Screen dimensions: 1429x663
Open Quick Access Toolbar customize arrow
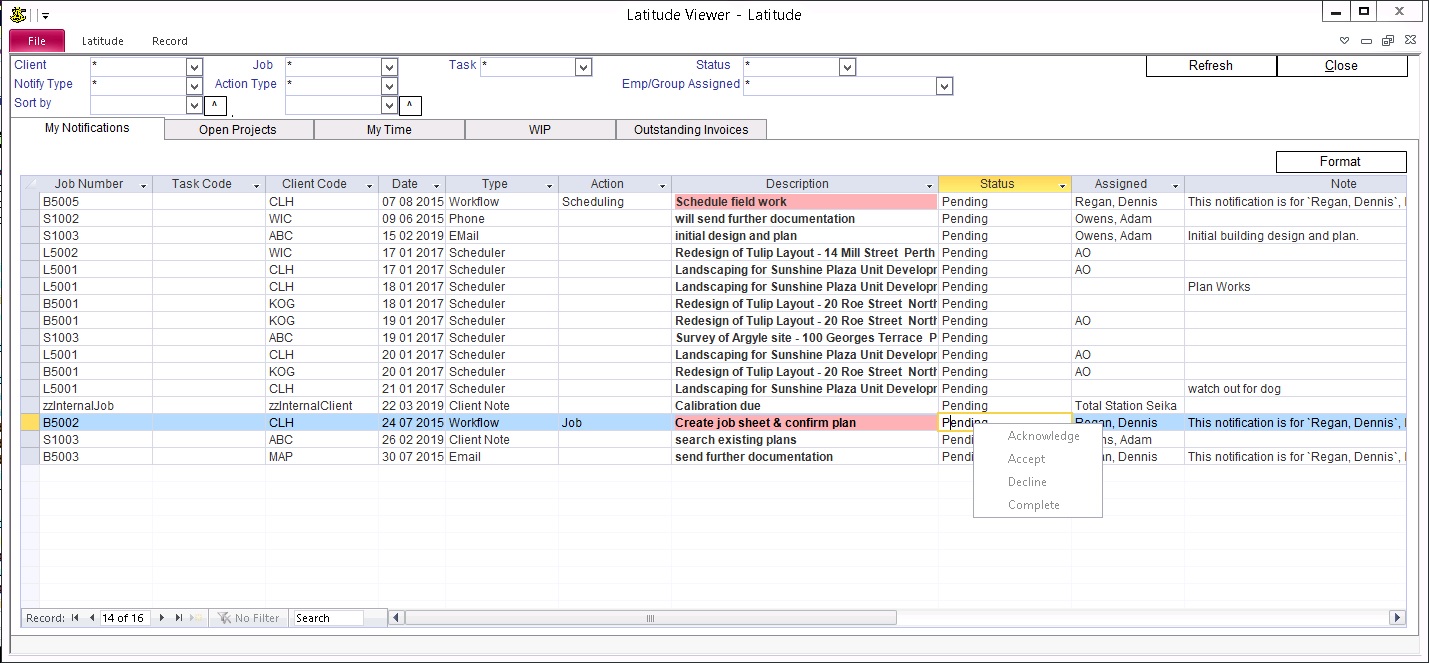click(46, 16)
